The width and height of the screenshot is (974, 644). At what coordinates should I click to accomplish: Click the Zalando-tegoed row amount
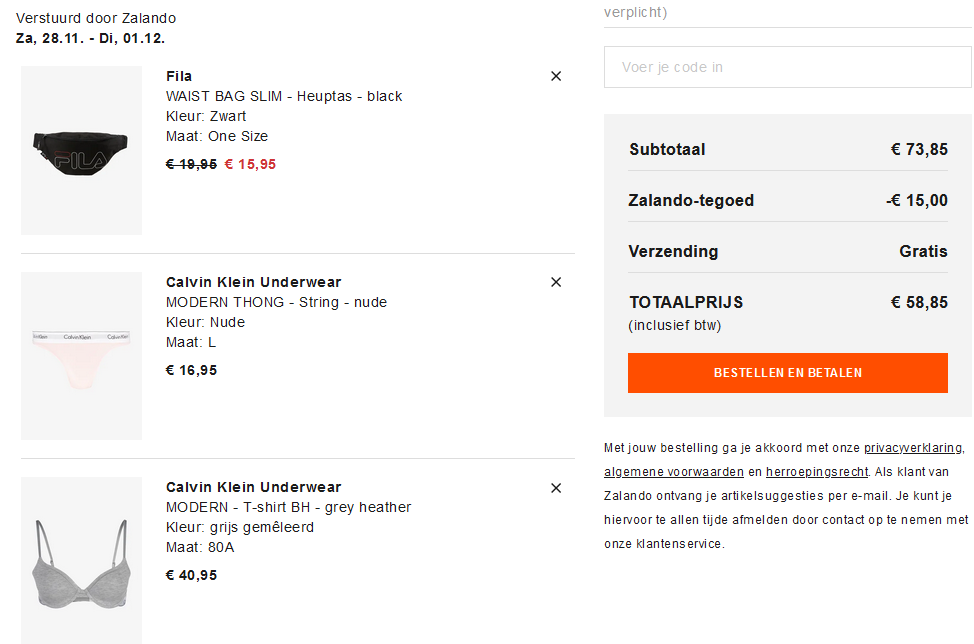tap(917, 201)
